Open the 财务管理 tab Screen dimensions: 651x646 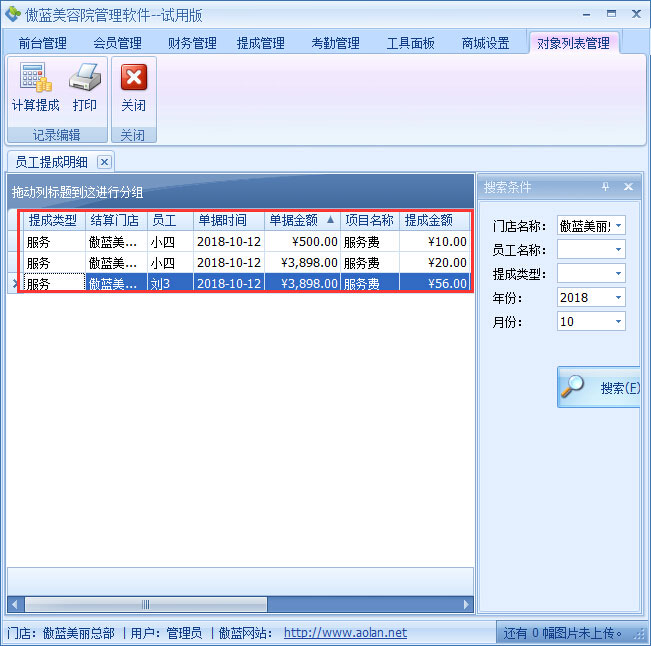pyautogui.click(x=192, y=43)
